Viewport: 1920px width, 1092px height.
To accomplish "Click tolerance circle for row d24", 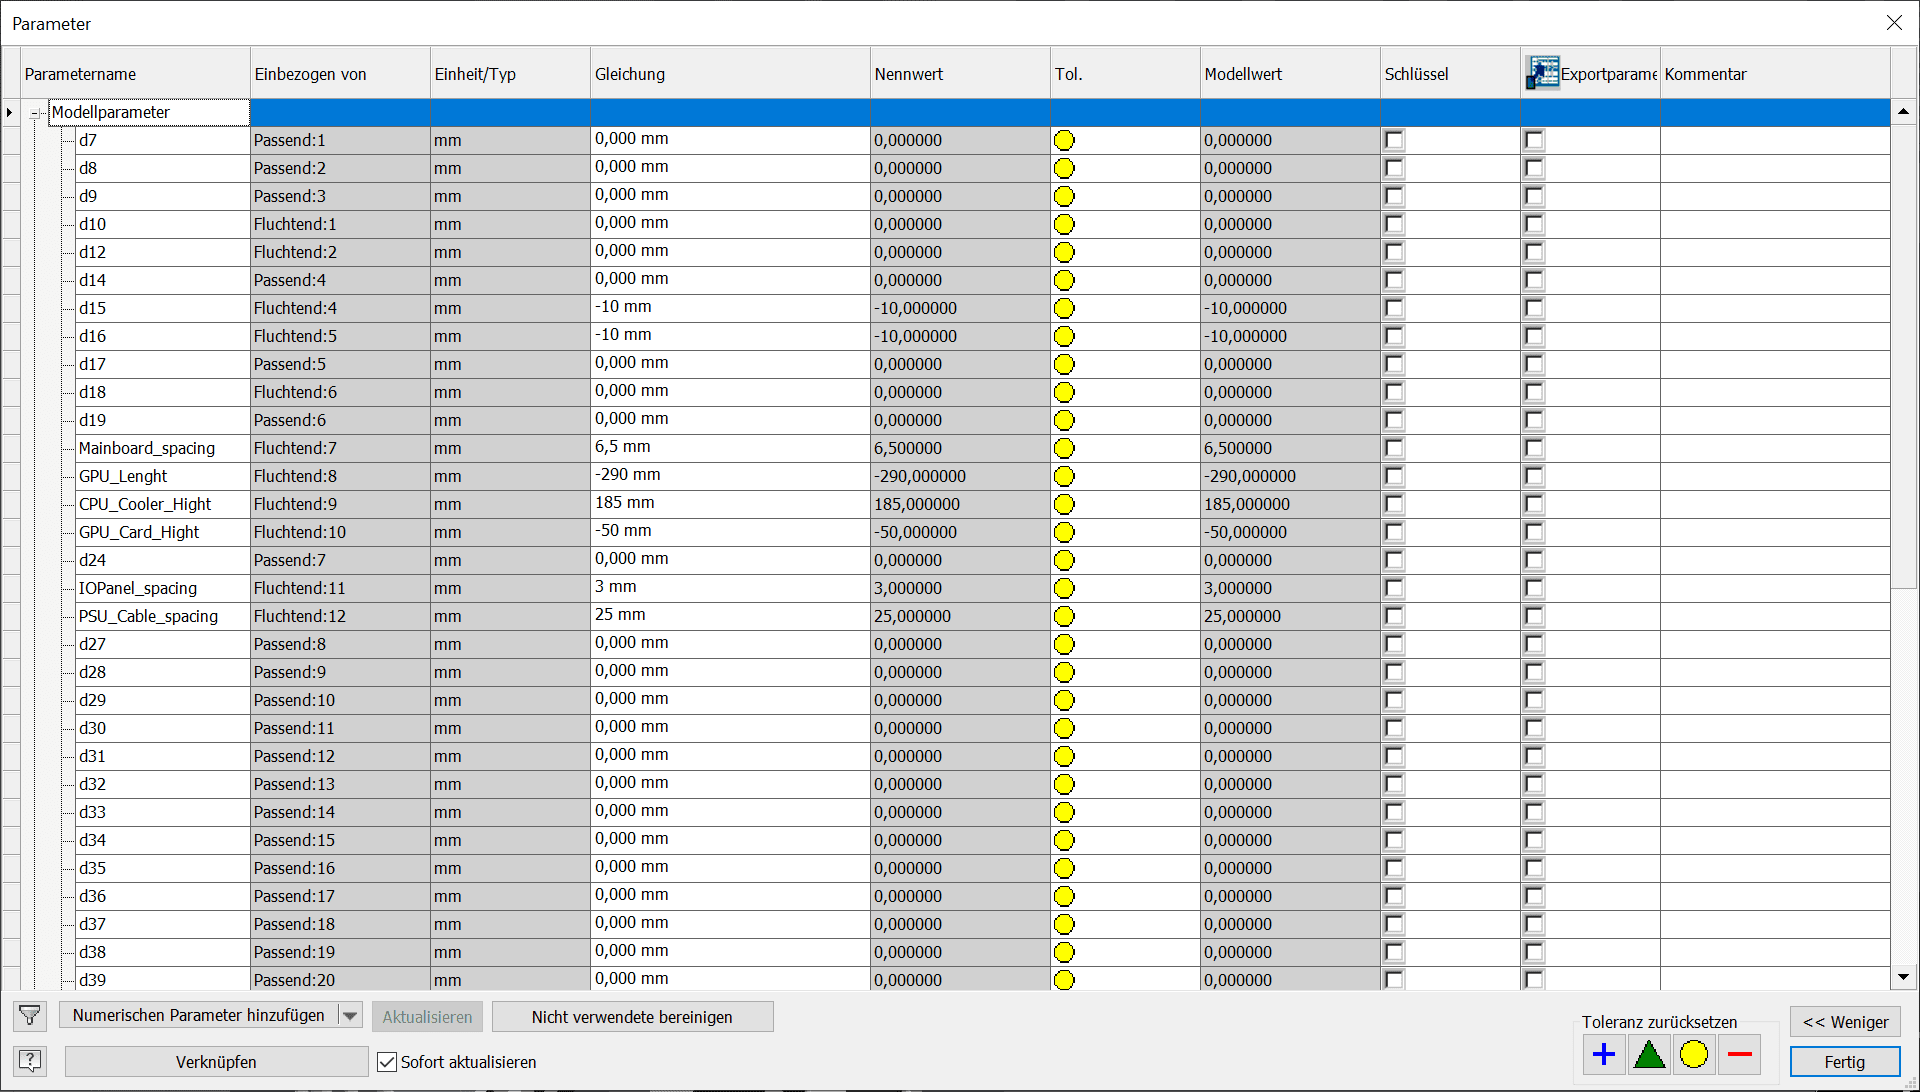I will tap(1064, 560).
